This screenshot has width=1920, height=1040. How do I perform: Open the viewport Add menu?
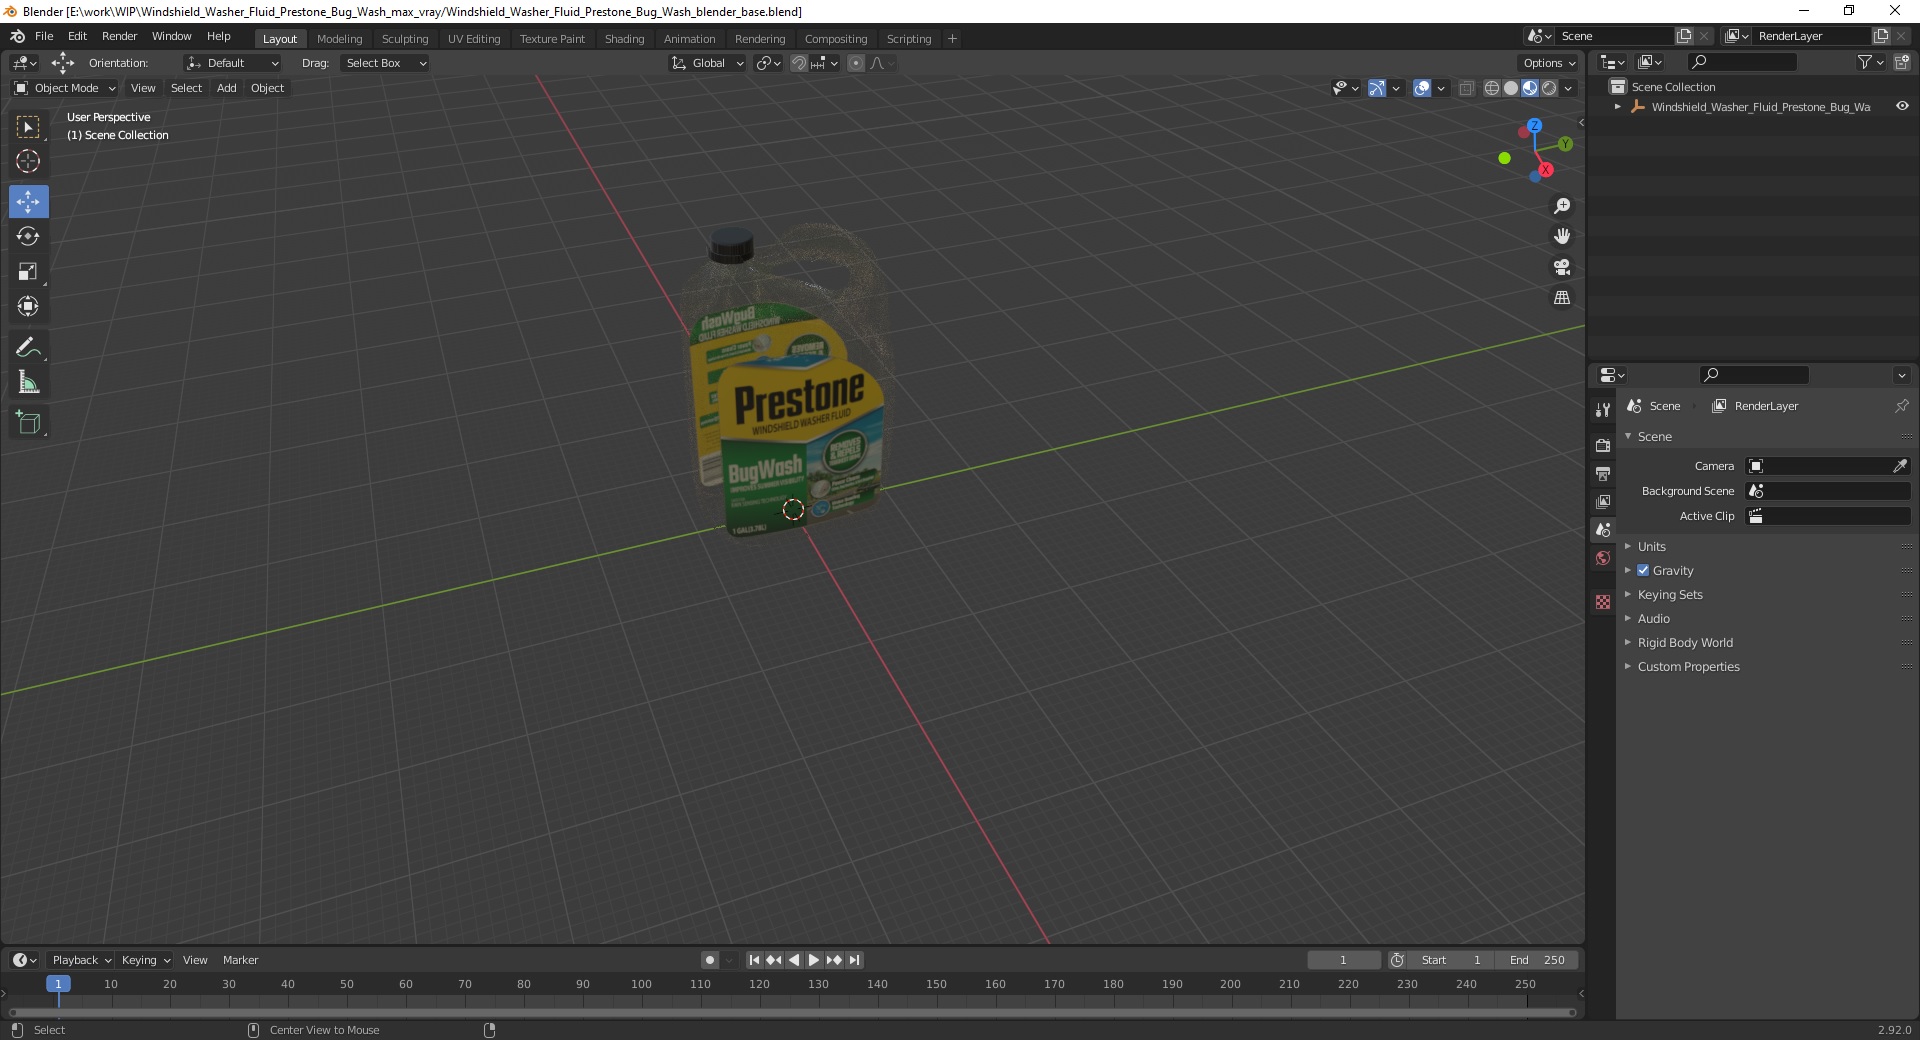pos(227,88)
